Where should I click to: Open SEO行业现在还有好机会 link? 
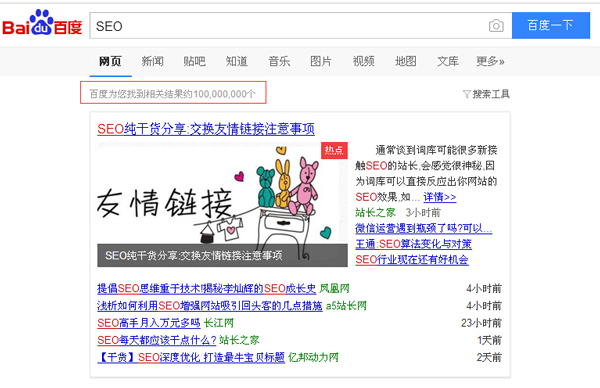412,260
